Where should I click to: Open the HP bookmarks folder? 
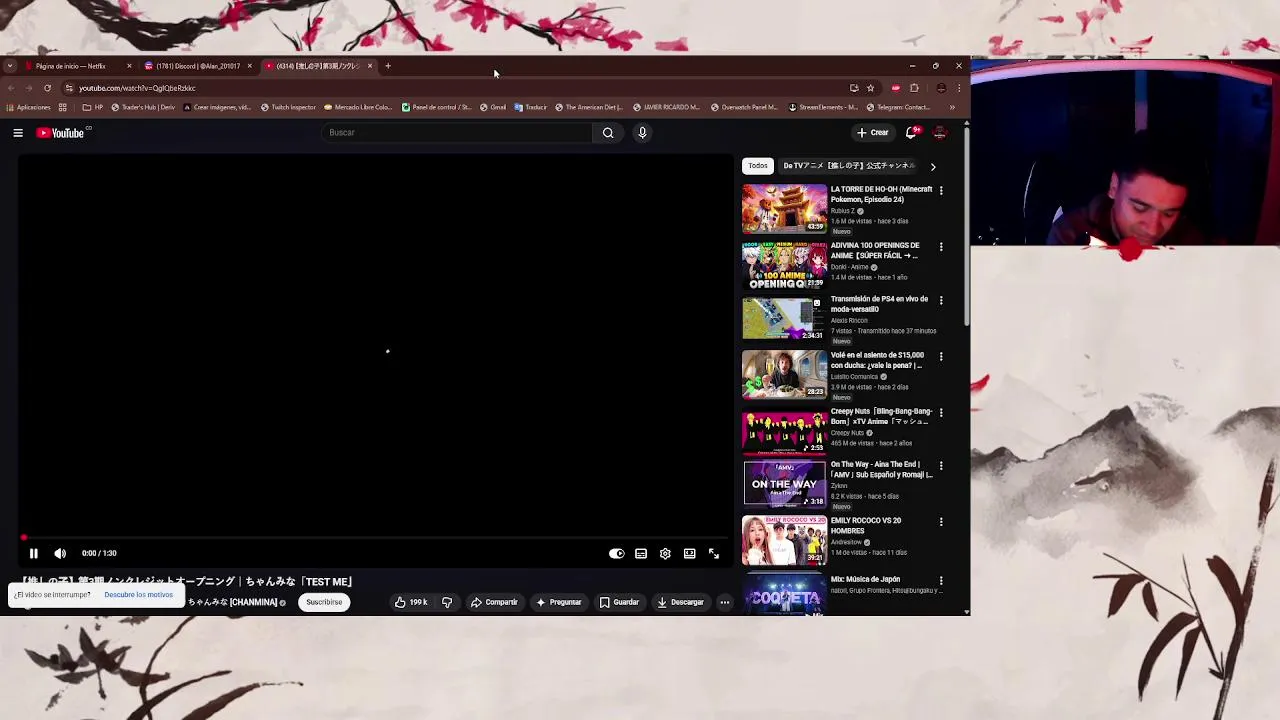[93, 107]
